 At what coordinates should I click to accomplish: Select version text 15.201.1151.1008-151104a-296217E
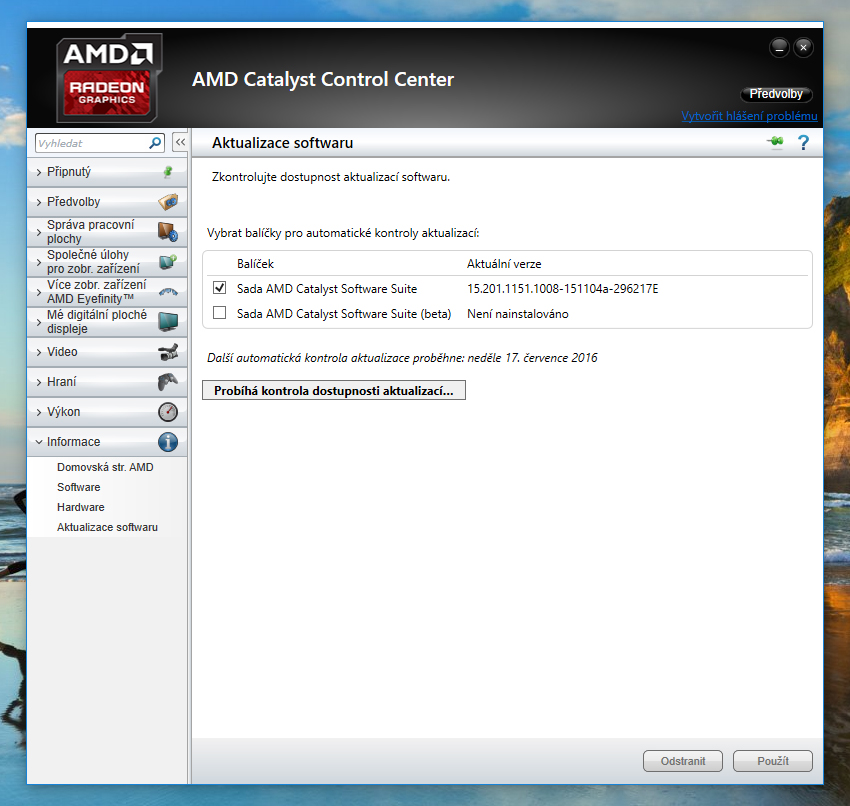563,288
